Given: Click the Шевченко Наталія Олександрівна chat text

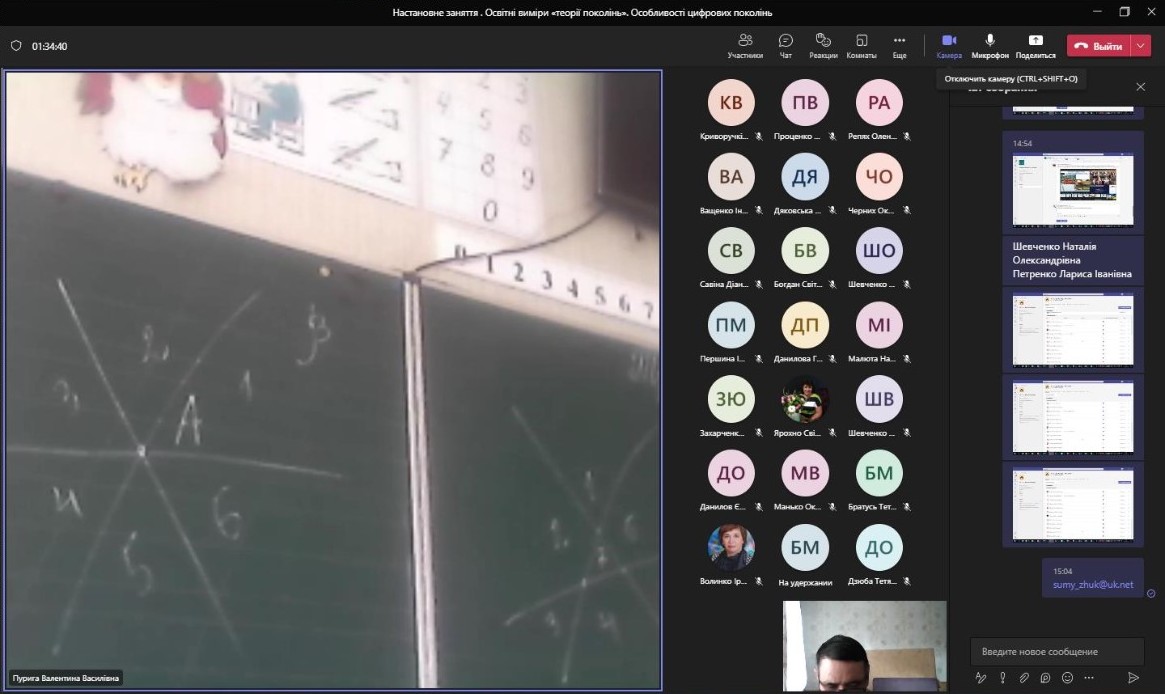Looking at the screenshot, I should coord(1054,253).
